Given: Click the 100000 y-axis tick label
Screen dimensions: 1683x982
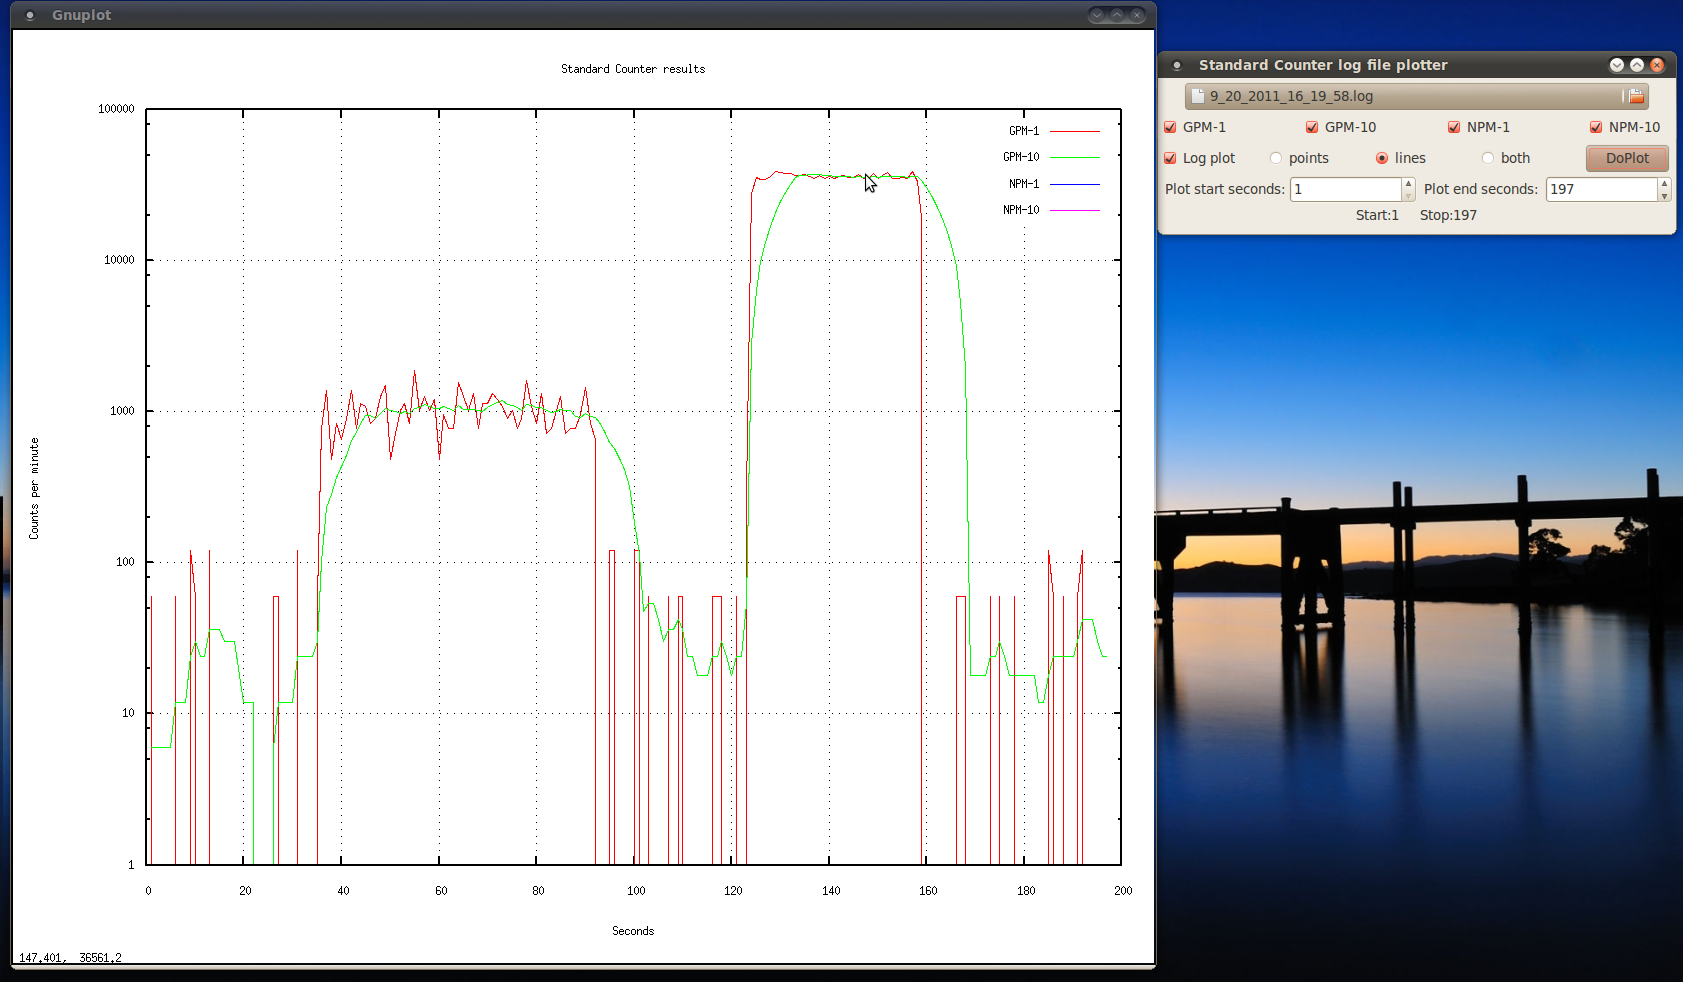Looking at the screenshot, I should pyautogui.click(x=116, y=109).
